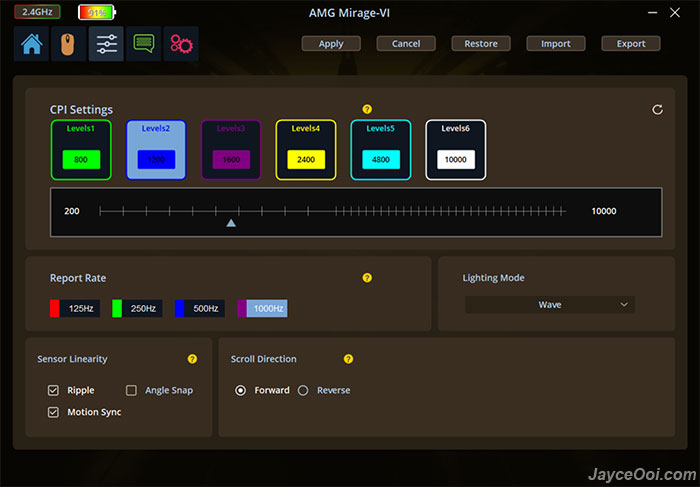Click the slider's 200 minimum label
Viewport: 700px width, 487px height.
click(71, 211)
